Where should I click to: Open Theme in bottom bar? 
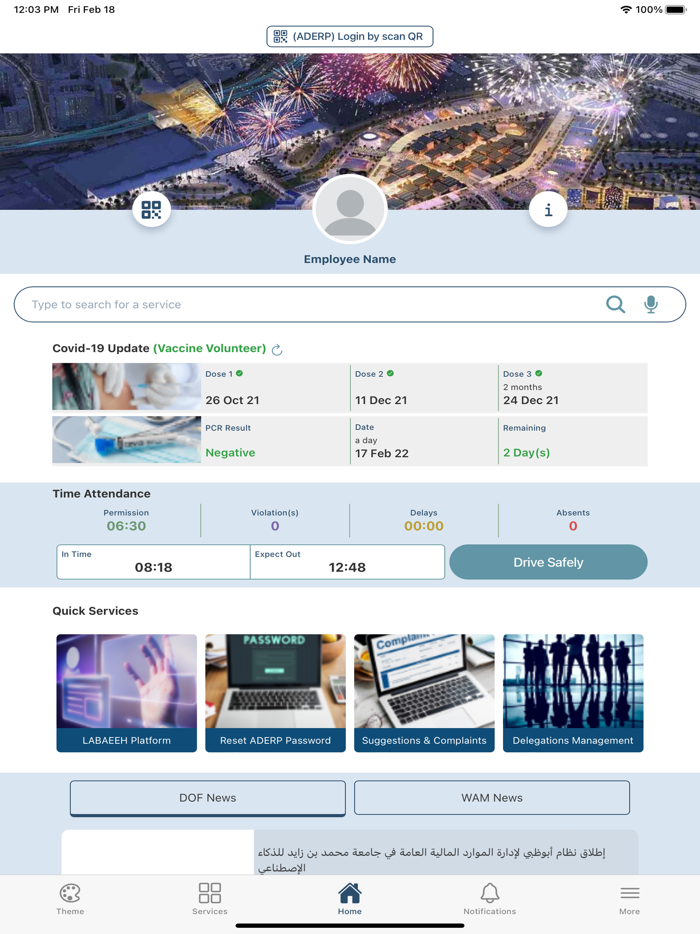click(70, 899)
